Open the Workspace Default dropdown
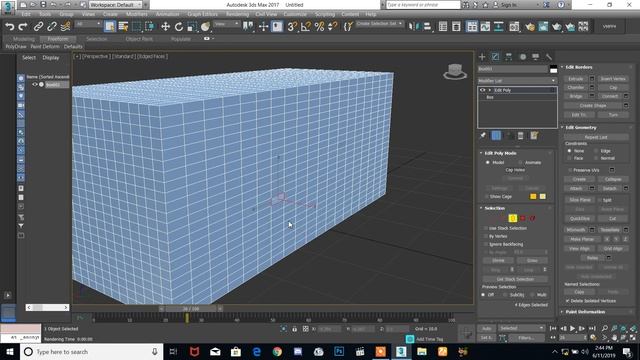640x360 pixels. click(115, 5)
